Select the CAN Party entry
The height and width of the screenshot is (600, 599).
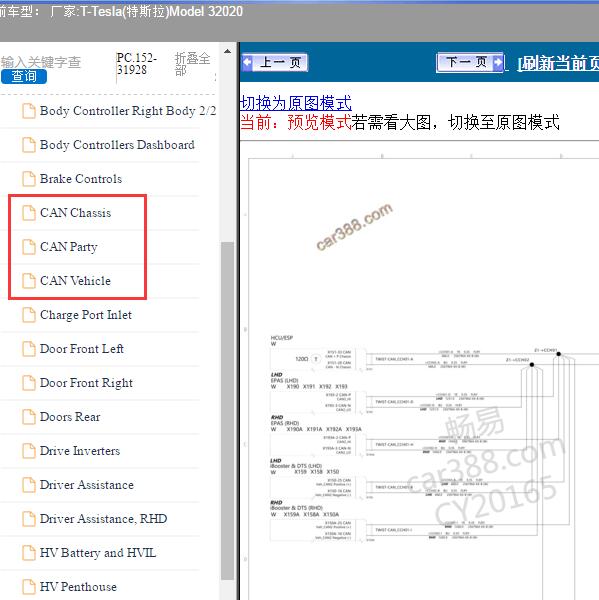coord(69,247)
